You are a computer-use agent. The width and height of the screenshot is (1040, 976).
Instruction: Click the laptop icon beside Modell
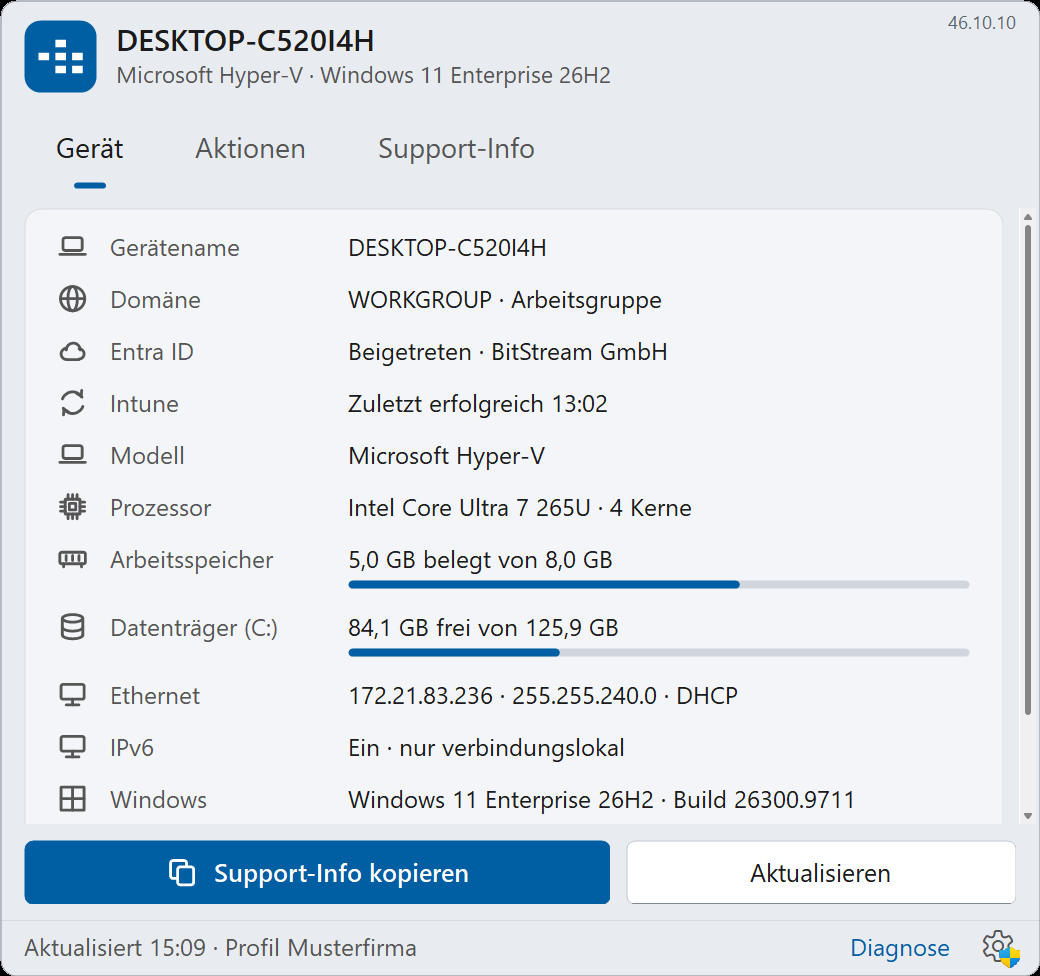click(72, 456)
